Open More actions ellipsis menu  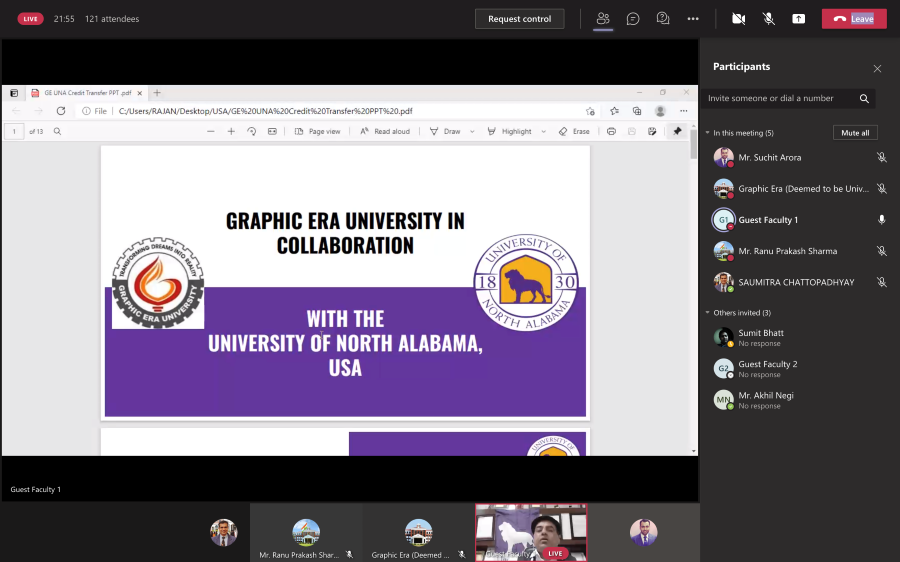coord(693,19)
